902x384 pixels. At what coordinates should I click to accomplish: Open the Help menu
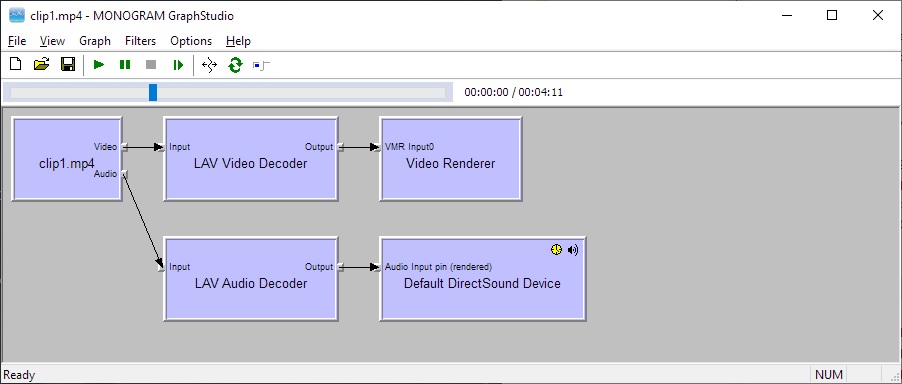tap(238, 41)
